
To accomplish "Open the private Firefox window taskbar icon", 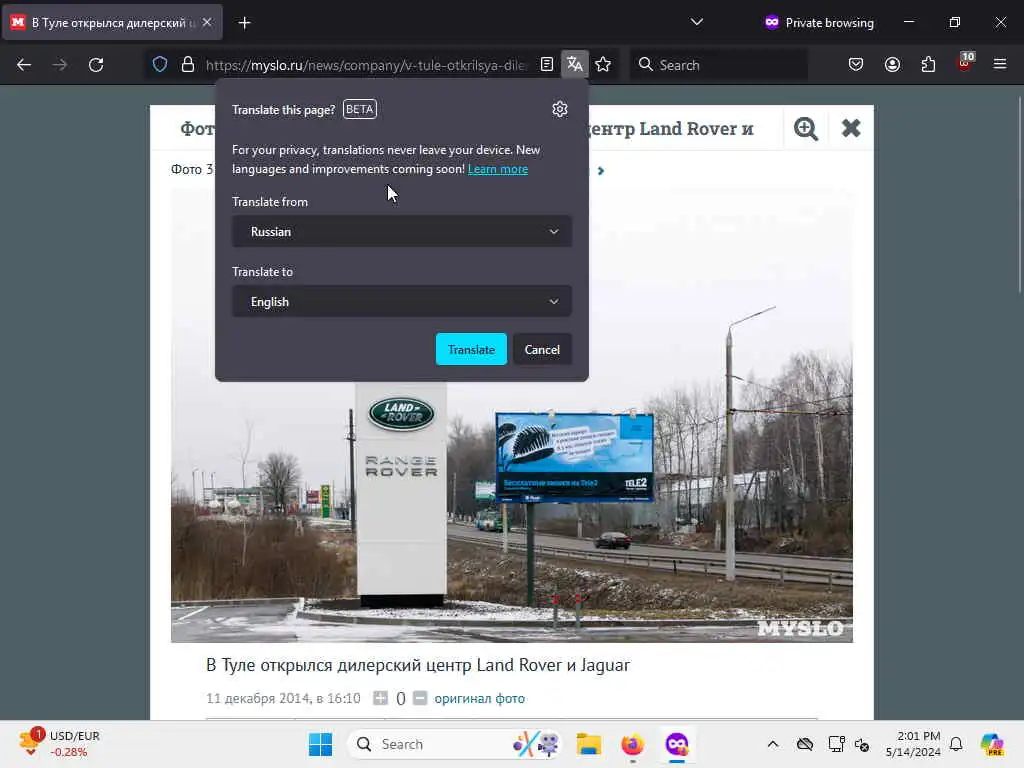I will 677,744.
